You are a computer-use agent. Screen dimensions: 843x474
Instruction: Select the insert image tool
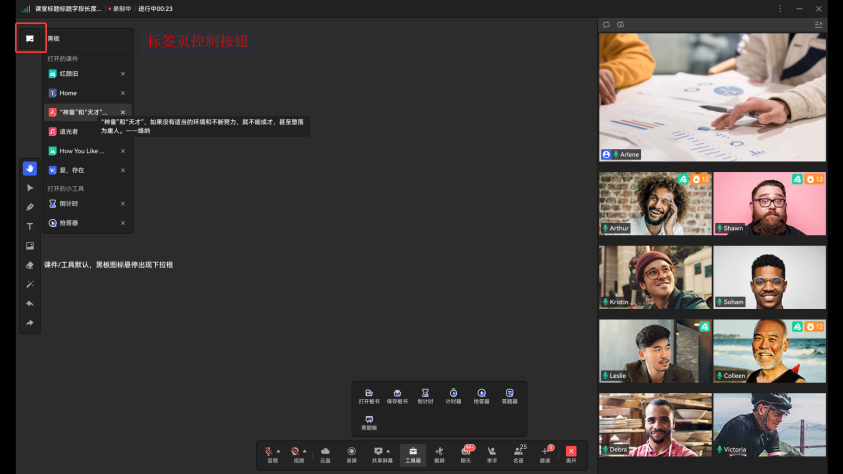click(30, 246)
